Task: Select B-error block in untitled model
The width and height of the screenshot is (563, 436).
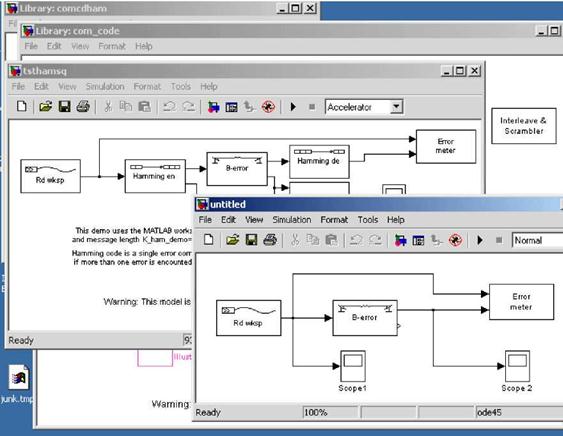Action: pyautogui.click(x=365, y=318)
